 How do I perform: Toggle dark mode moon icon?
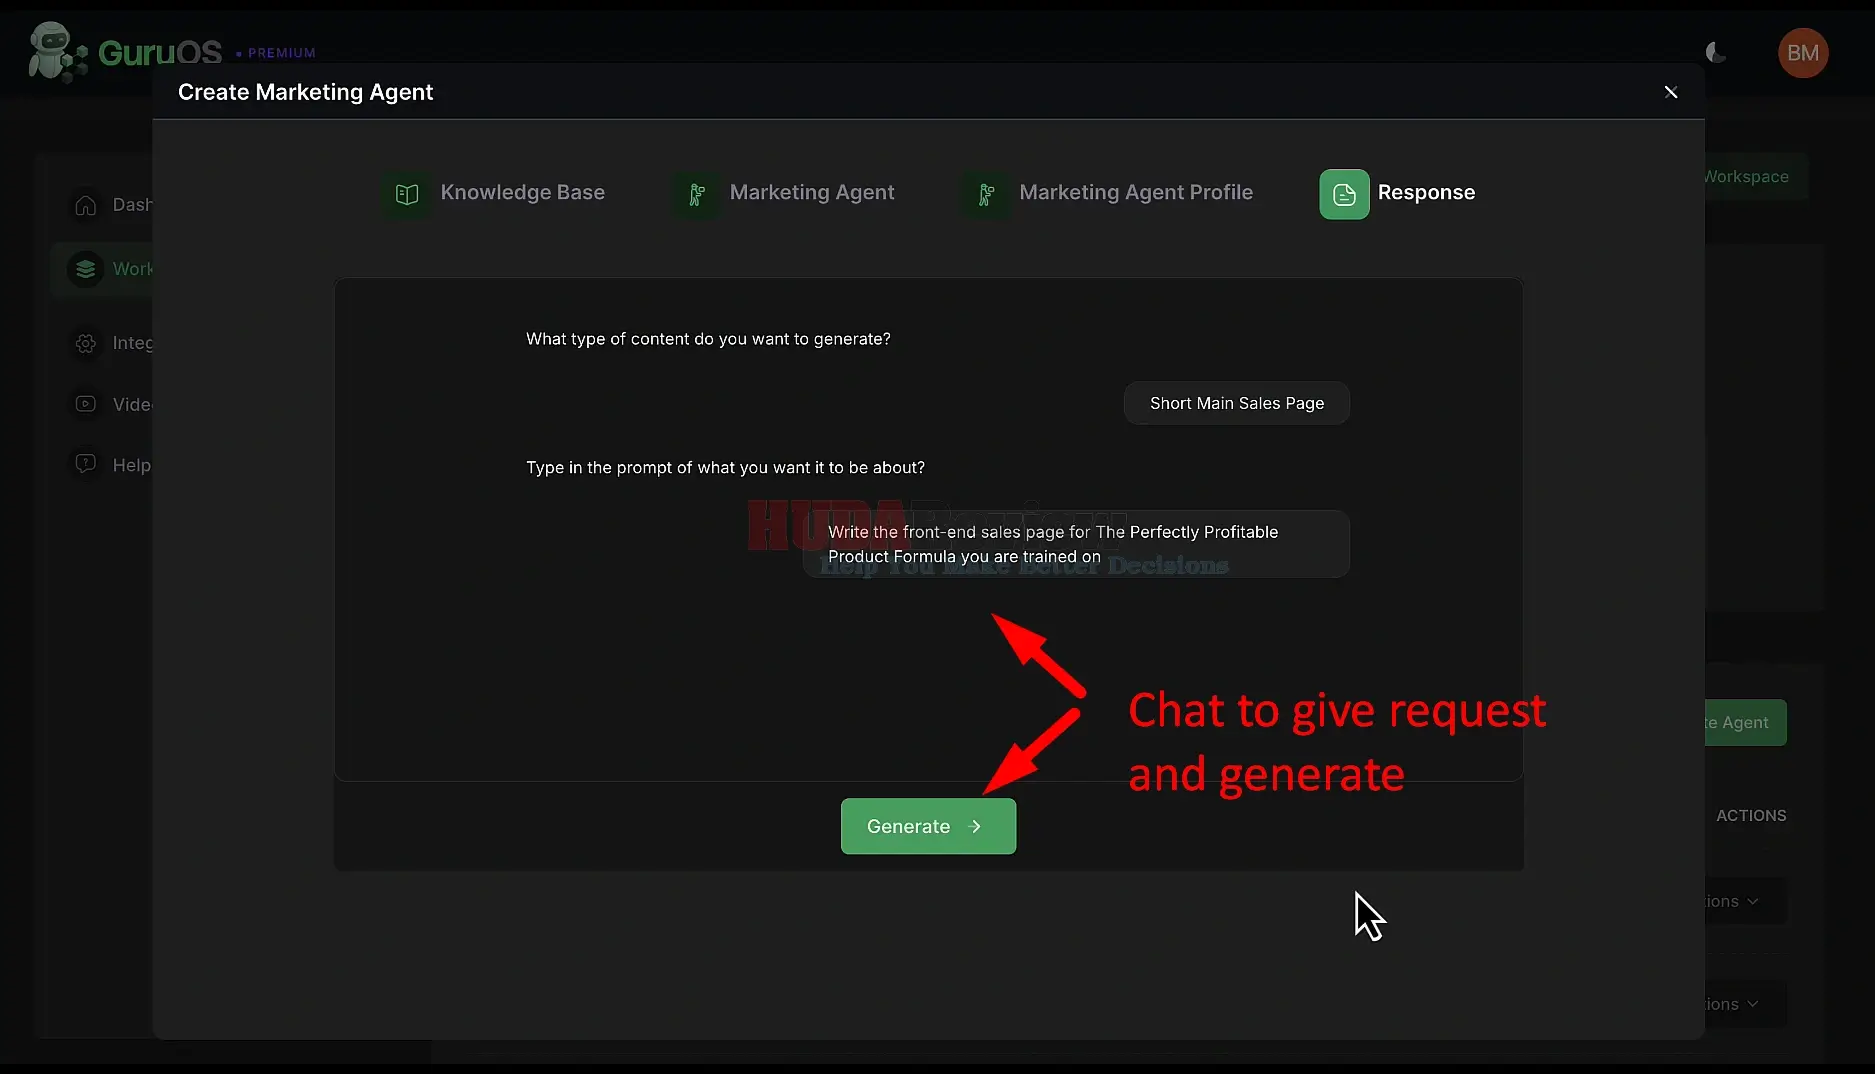(x=1715, y=52)
